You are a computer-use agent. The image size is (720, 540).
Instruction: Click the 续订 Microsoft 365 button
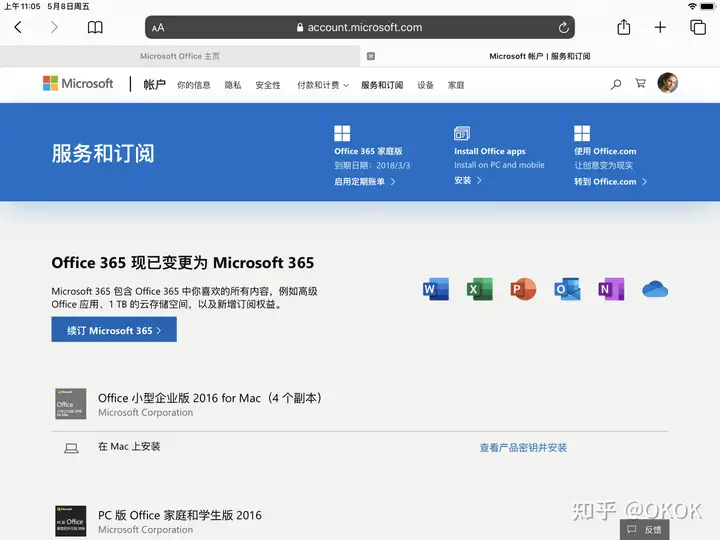(114, 330)
